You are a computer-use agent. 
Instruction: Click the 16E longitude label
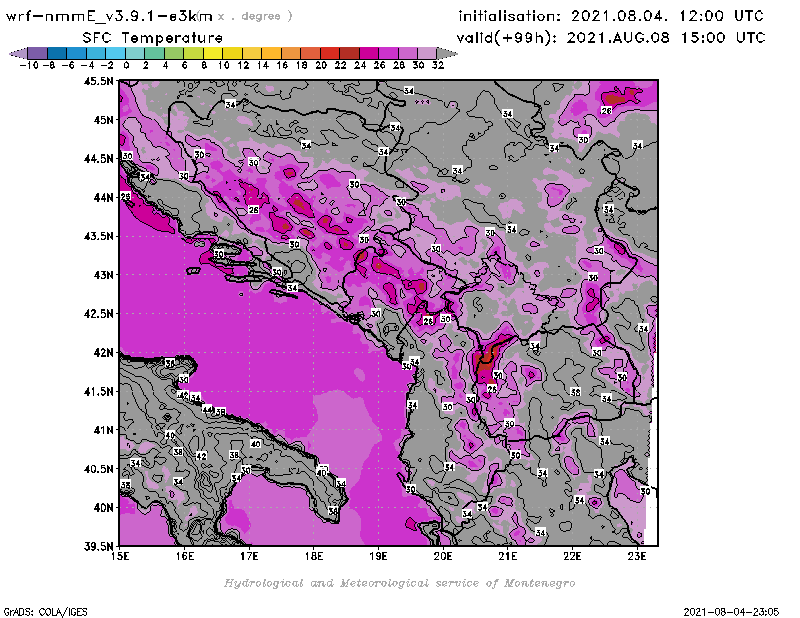[x=185, y=556]
